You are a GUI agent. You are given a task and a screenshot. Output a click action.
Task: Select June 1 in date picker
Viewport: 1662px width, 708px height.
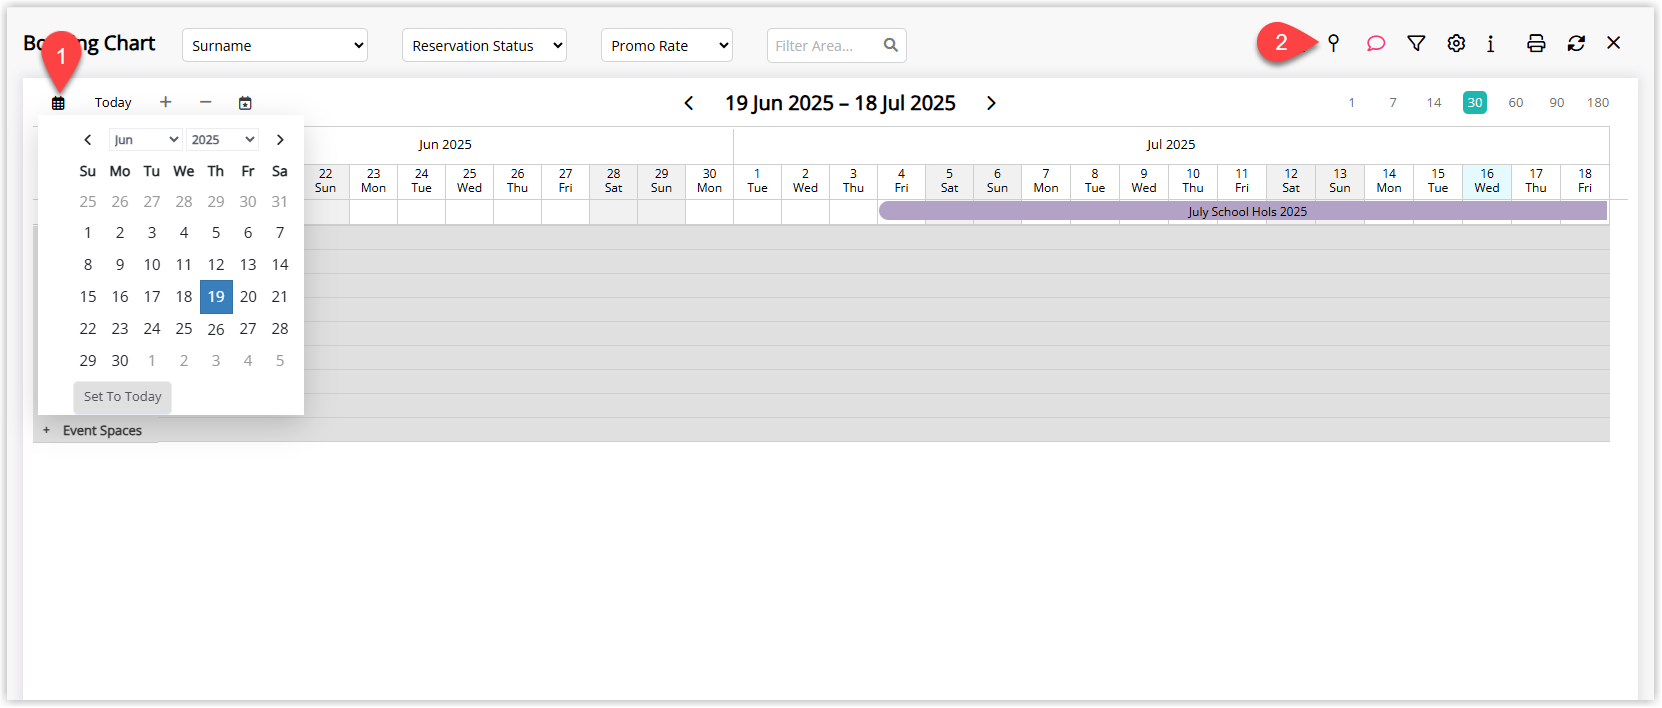(88, 233)
